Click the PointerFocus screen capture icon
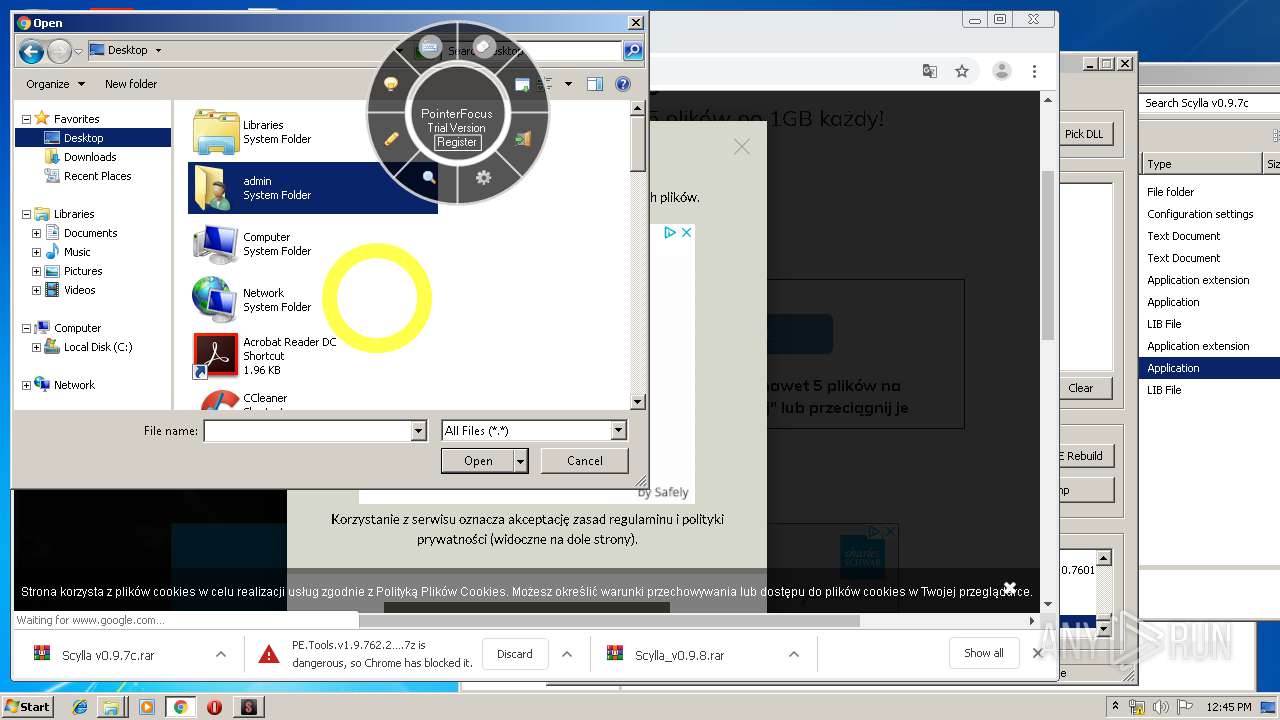Screen dimensions: 1280x720 pos(522,85)
